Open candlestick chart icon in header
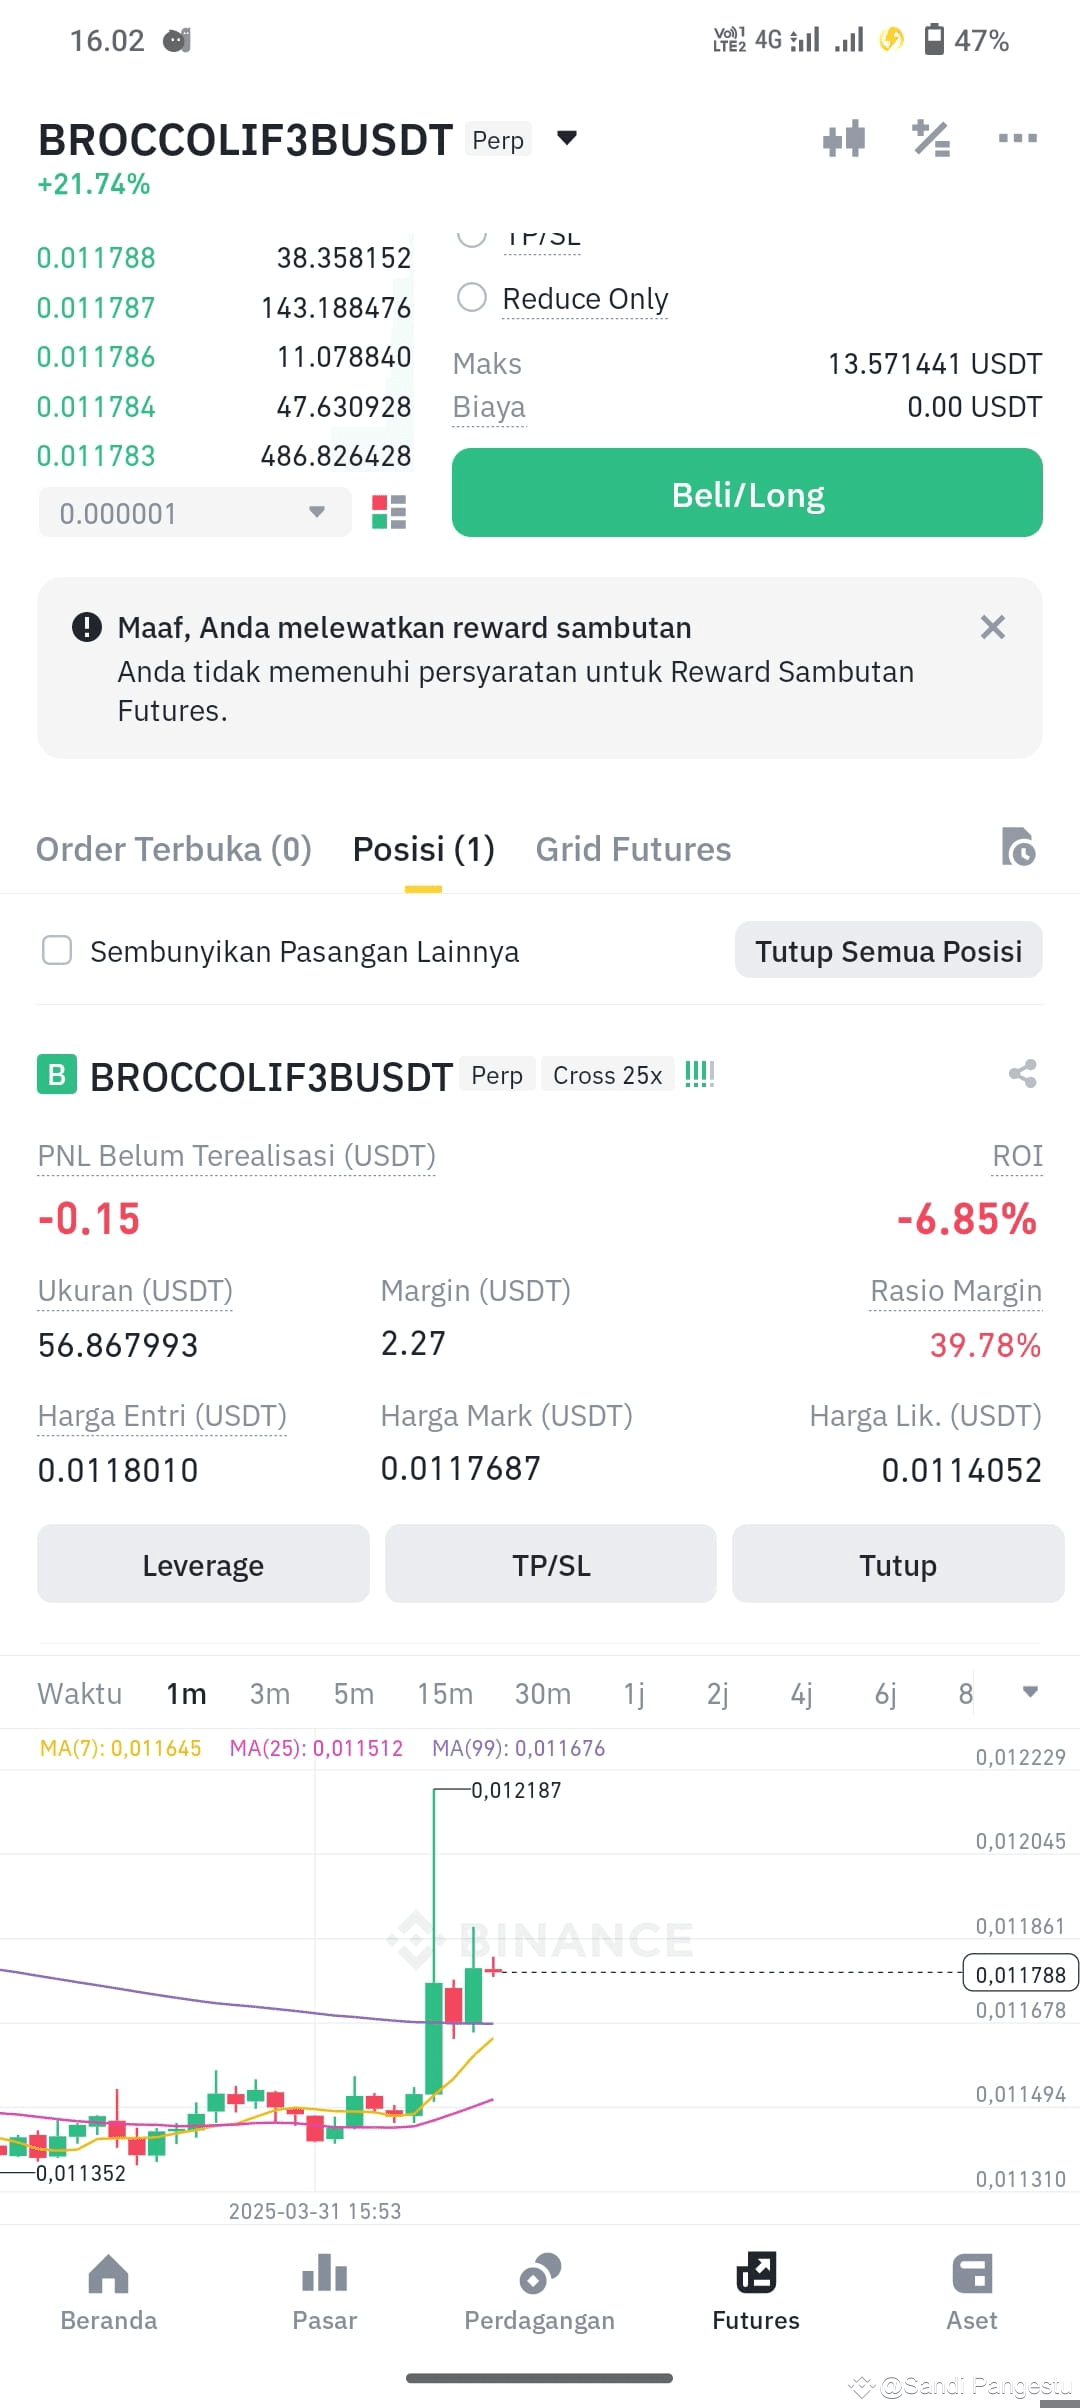This screenshot has height=2408, width=1080. [844, 138]
